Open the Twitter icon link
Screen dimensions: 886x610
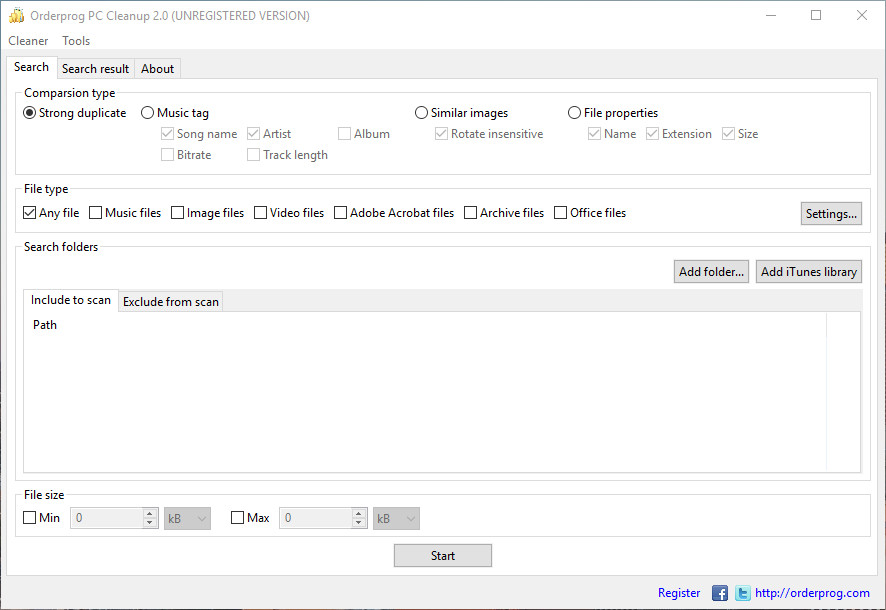pyautogui.click(x=742, y=593)
